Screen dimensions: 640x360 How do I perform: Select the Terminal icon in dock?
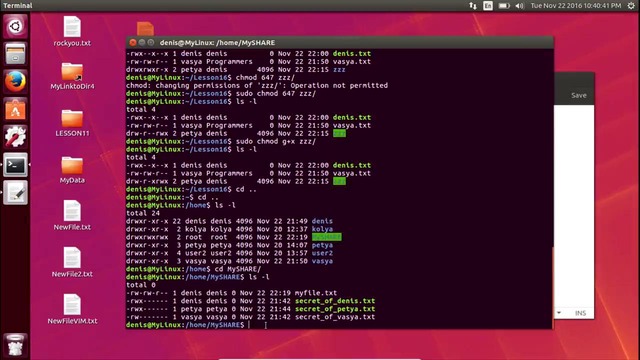coord(16,165)
